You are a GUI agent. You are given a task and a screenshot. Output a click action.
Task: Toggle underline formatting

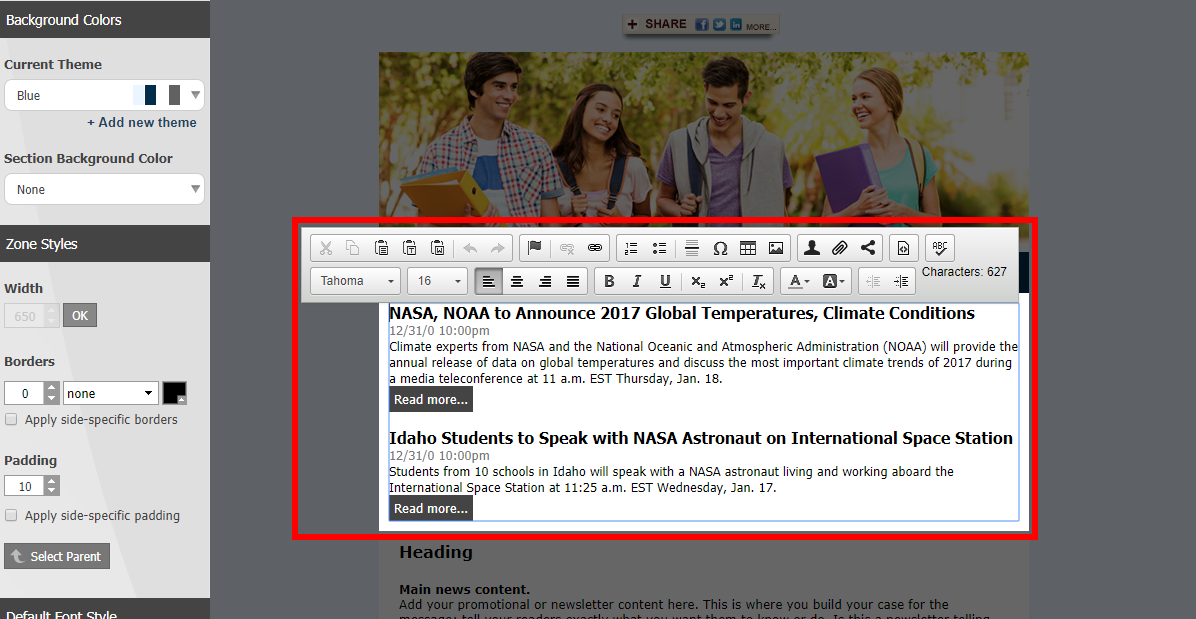(665, 281)
